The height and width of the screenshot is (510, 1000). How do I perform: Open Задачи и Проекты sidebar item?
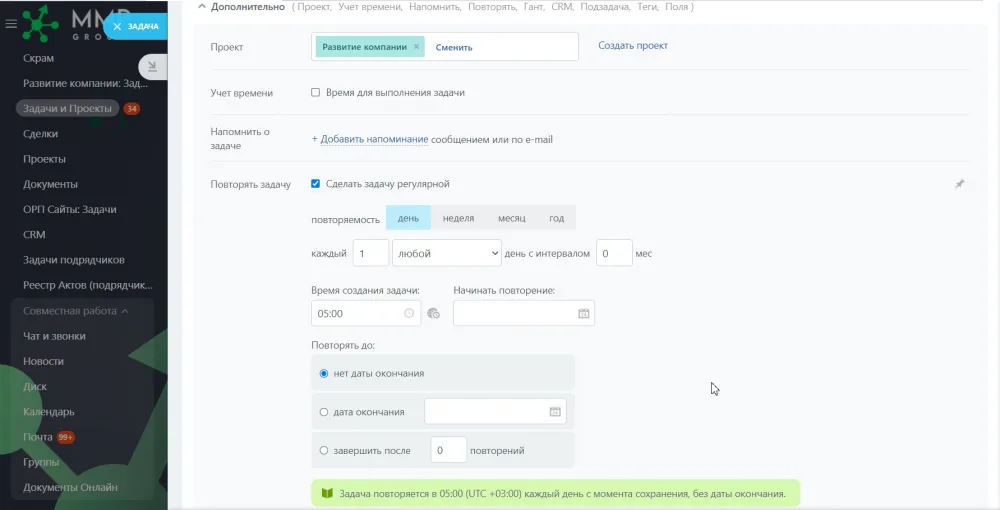click(67, 108)
